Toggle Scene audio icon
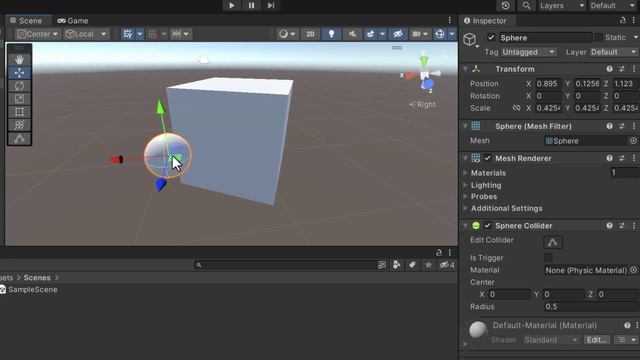The width and height of the screenshot is (640, 360). [352, 34]
